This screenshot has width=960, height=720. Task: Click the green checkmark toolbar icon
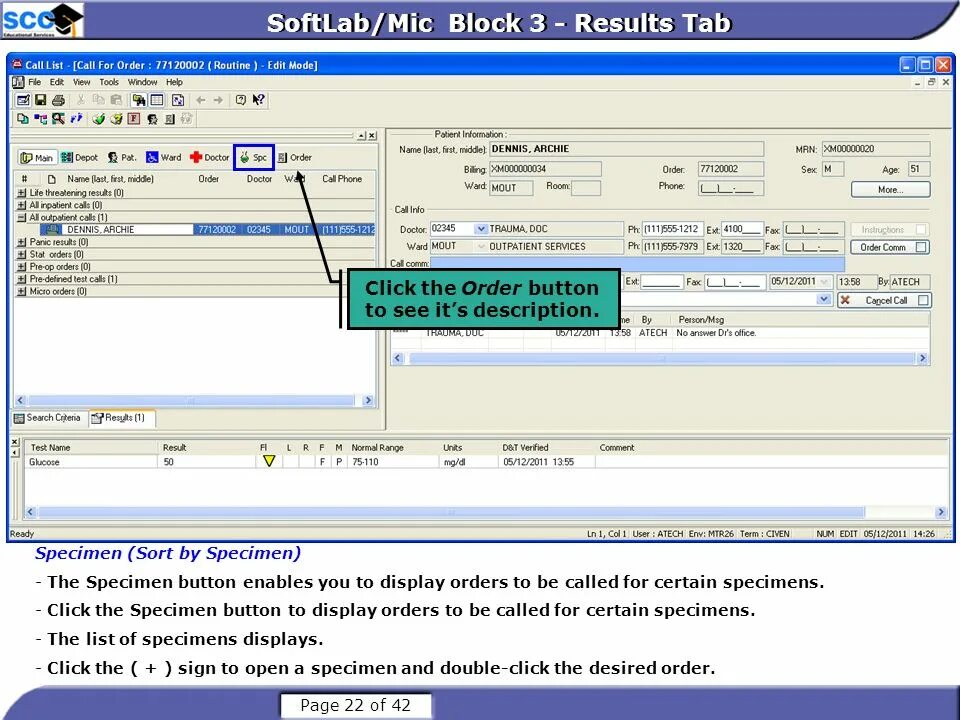(x=98, y=119)
